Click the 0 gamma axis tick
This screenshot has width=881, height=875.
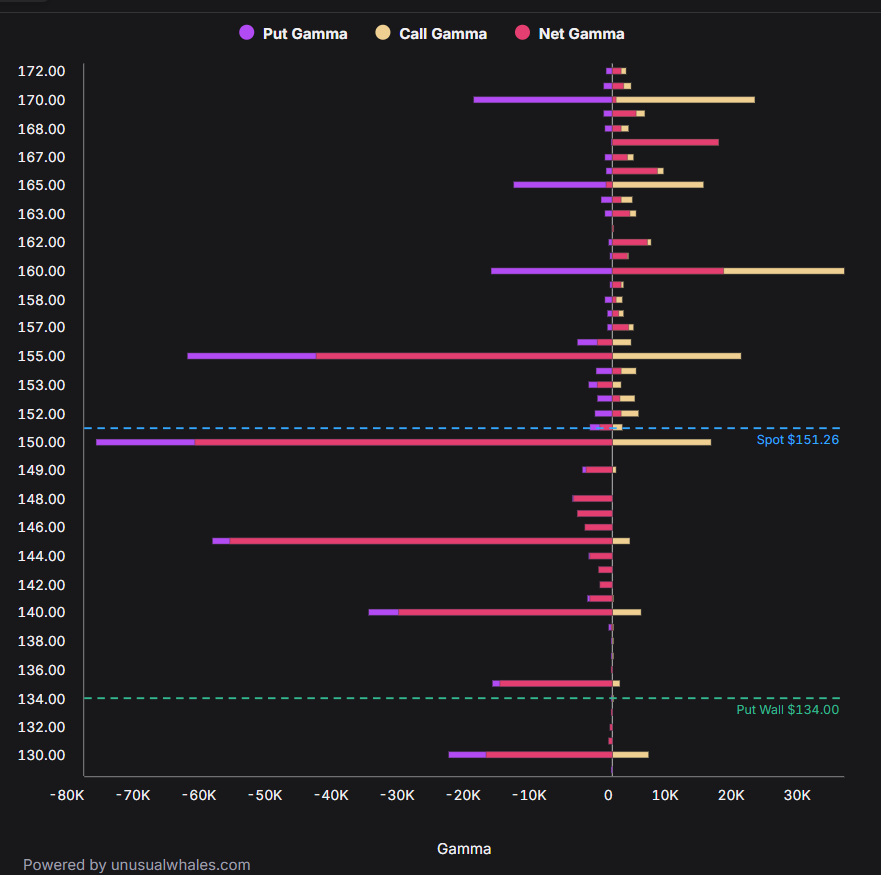pyautogui.click(x=608, y=795)
